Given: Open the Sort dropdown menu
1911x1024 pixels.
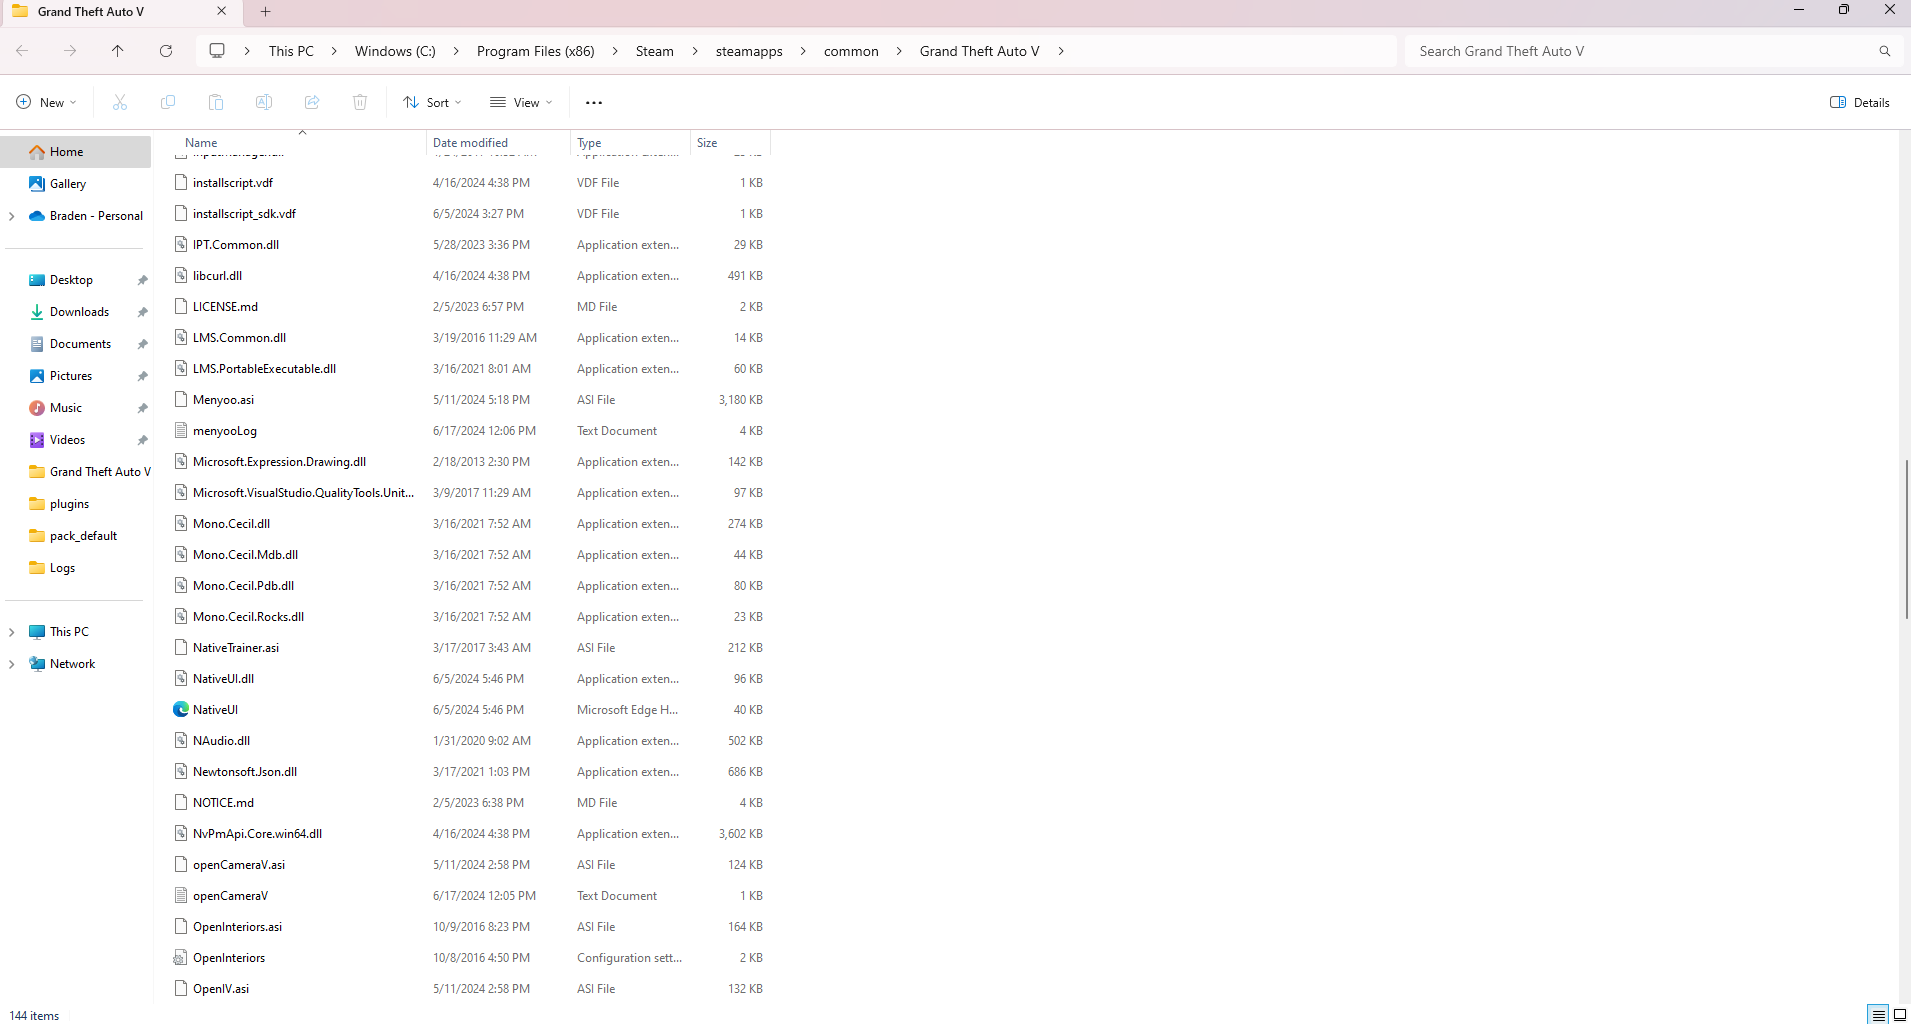Looking at the screenshot, I should point(432,102).
